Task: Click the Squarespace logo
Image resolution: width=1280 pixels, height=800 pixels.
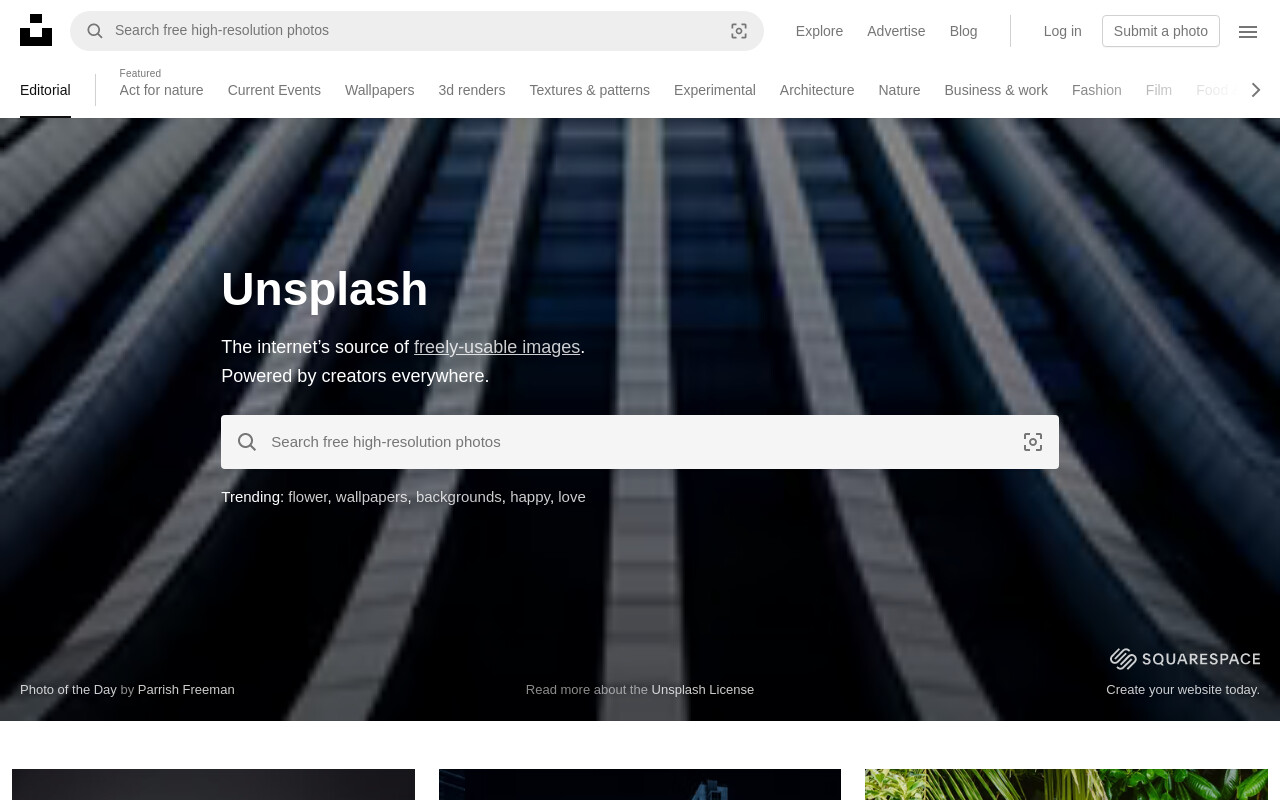Action: [1185, 658]
